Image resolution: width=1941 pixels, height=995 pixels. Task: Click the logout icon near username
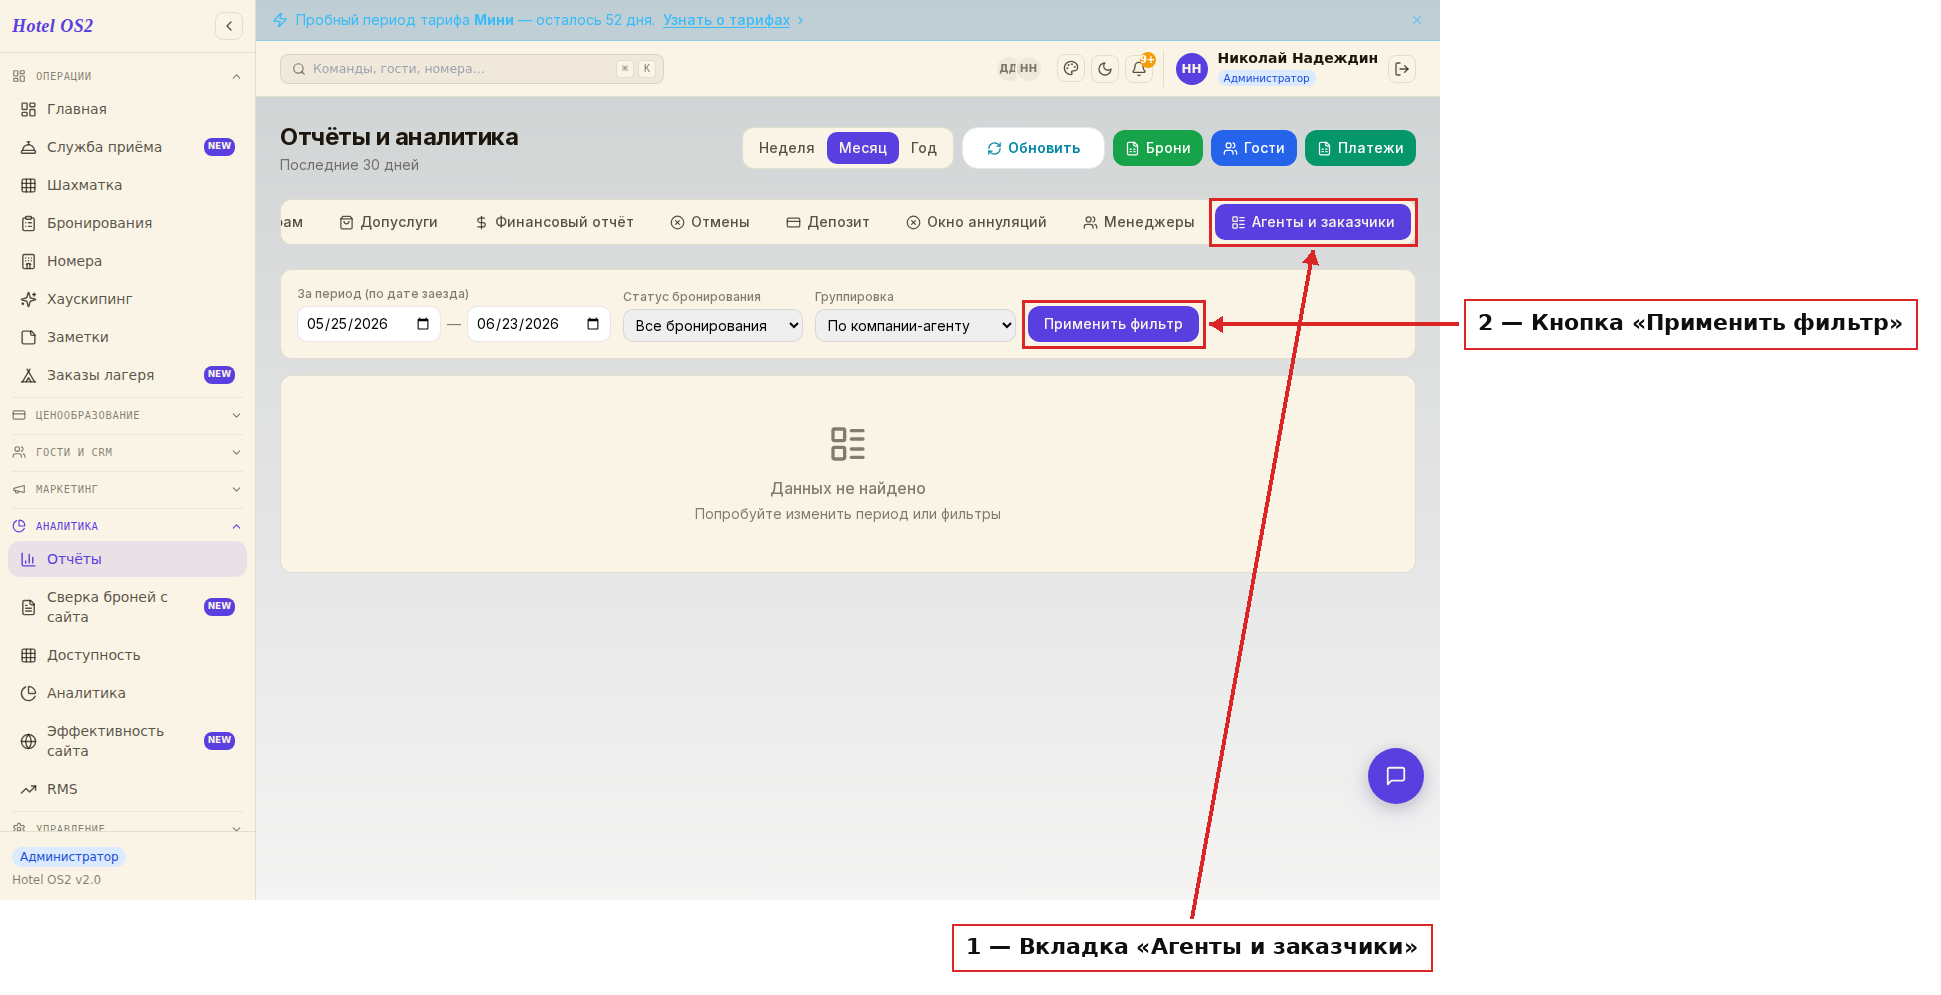[1402, 69]
